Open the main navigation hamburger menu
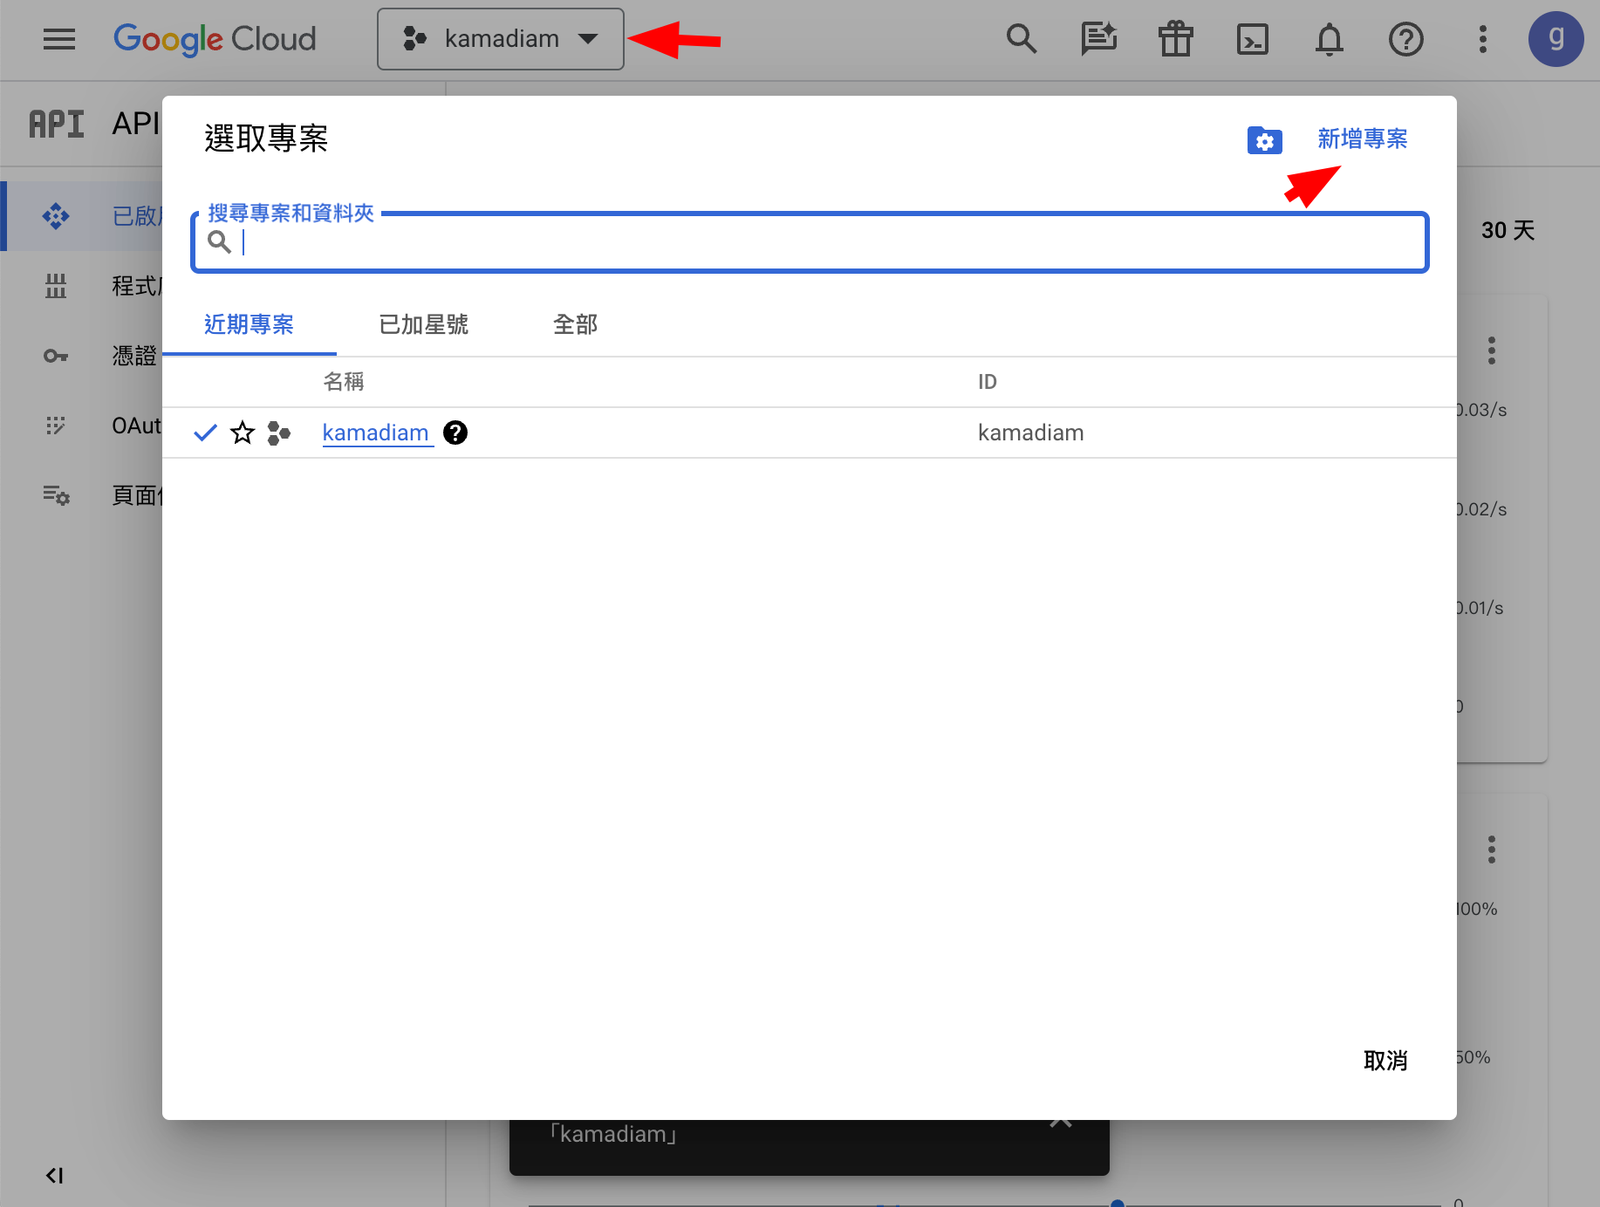 59,39
